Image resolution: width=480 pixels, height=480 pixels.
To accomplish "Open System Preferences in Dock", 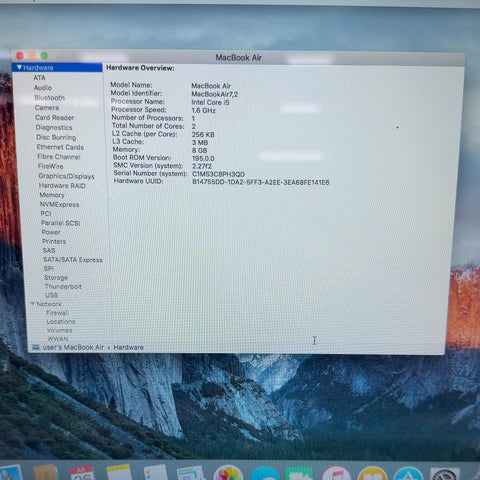I will coord(445,474).
